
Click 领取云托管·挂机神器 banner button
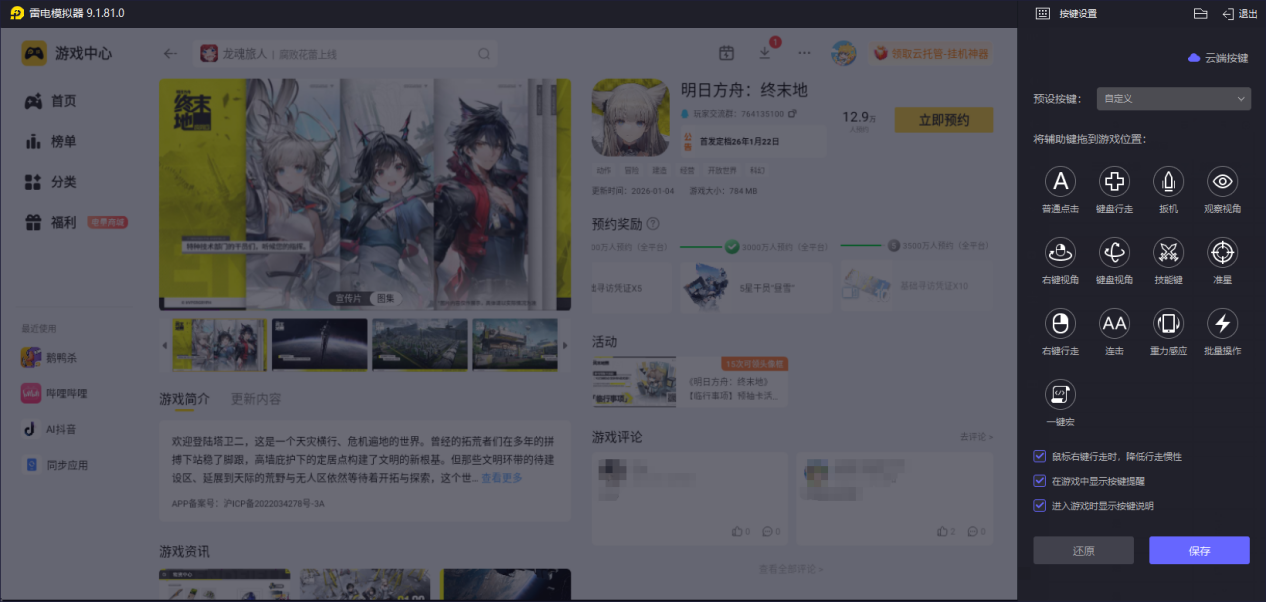coord(931,53)
